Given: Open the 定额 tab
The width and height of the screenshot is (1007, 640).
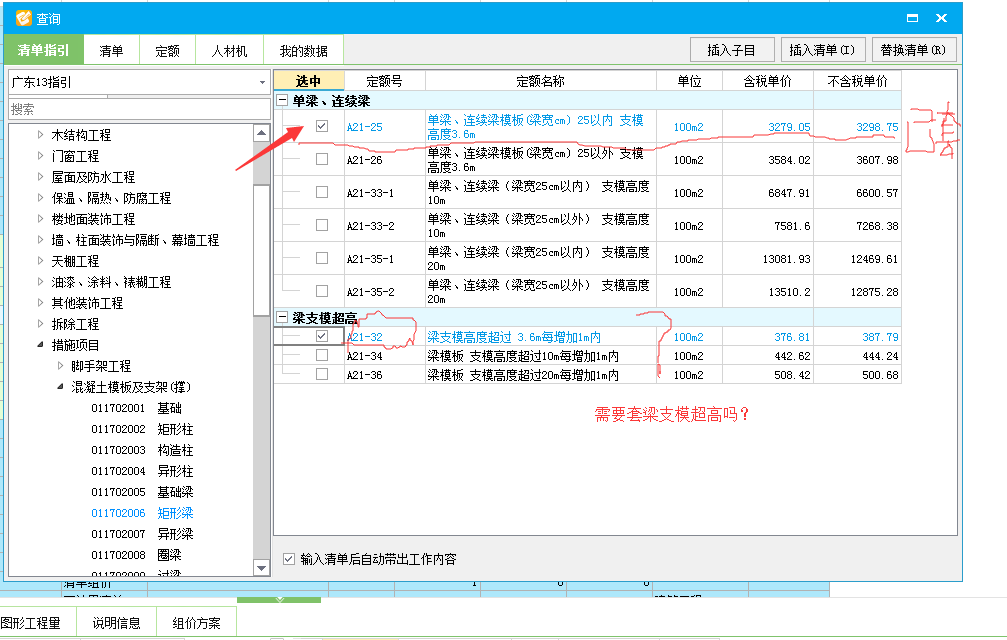Looking at the screenshot, I should 167,51.
